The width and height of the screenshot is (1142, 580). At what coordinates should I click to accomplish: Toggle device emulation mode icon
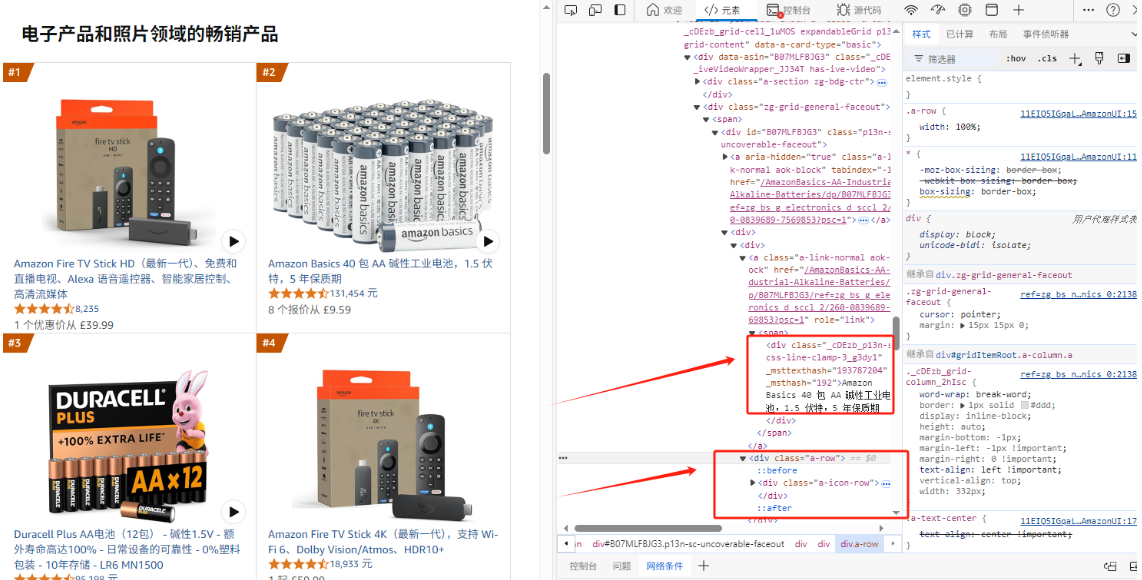coord(595,10)
